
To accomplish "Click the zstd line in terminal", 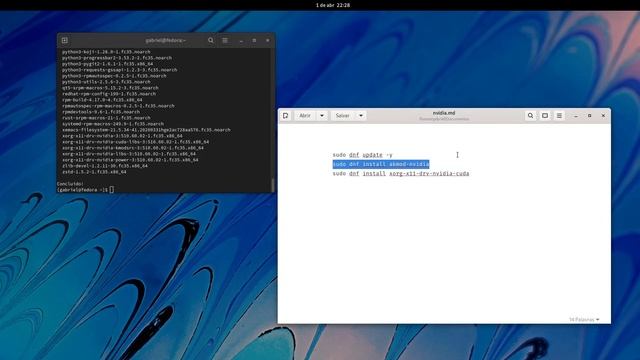I will 94,172.
